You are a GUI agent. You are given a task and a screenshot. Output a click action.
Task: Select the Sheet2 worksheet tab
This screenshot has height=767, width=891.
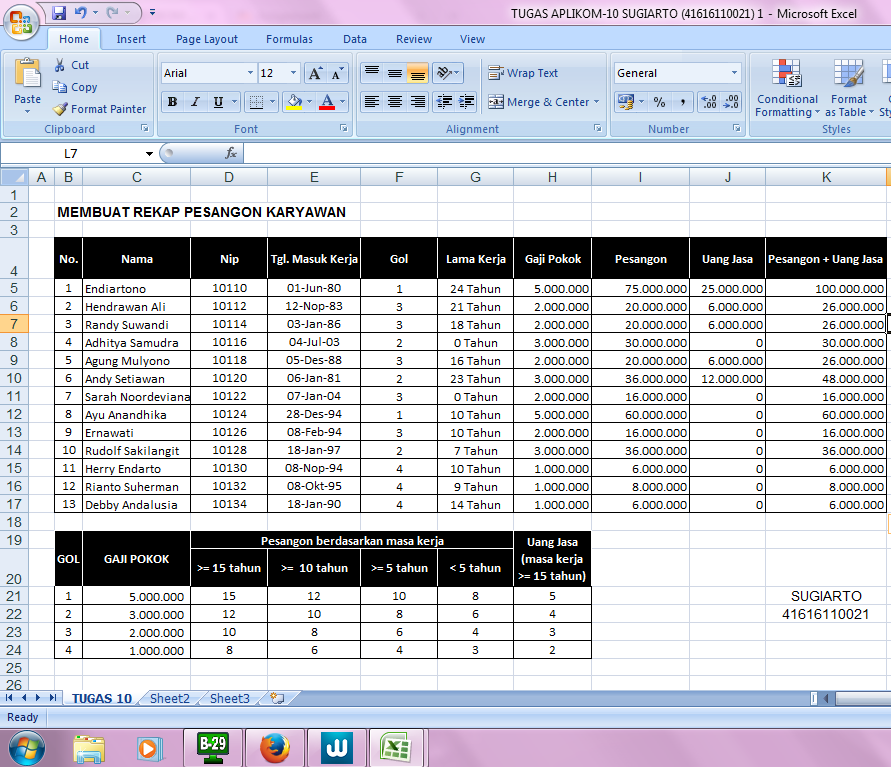point(169,698)
